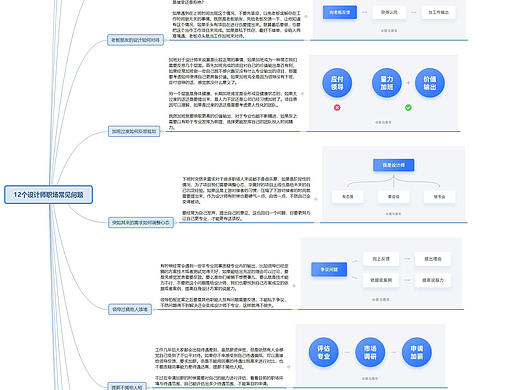Click the blue 向老板反馈 box in top diagram
This screenshot has height=390, width=520.
[340, 12]
